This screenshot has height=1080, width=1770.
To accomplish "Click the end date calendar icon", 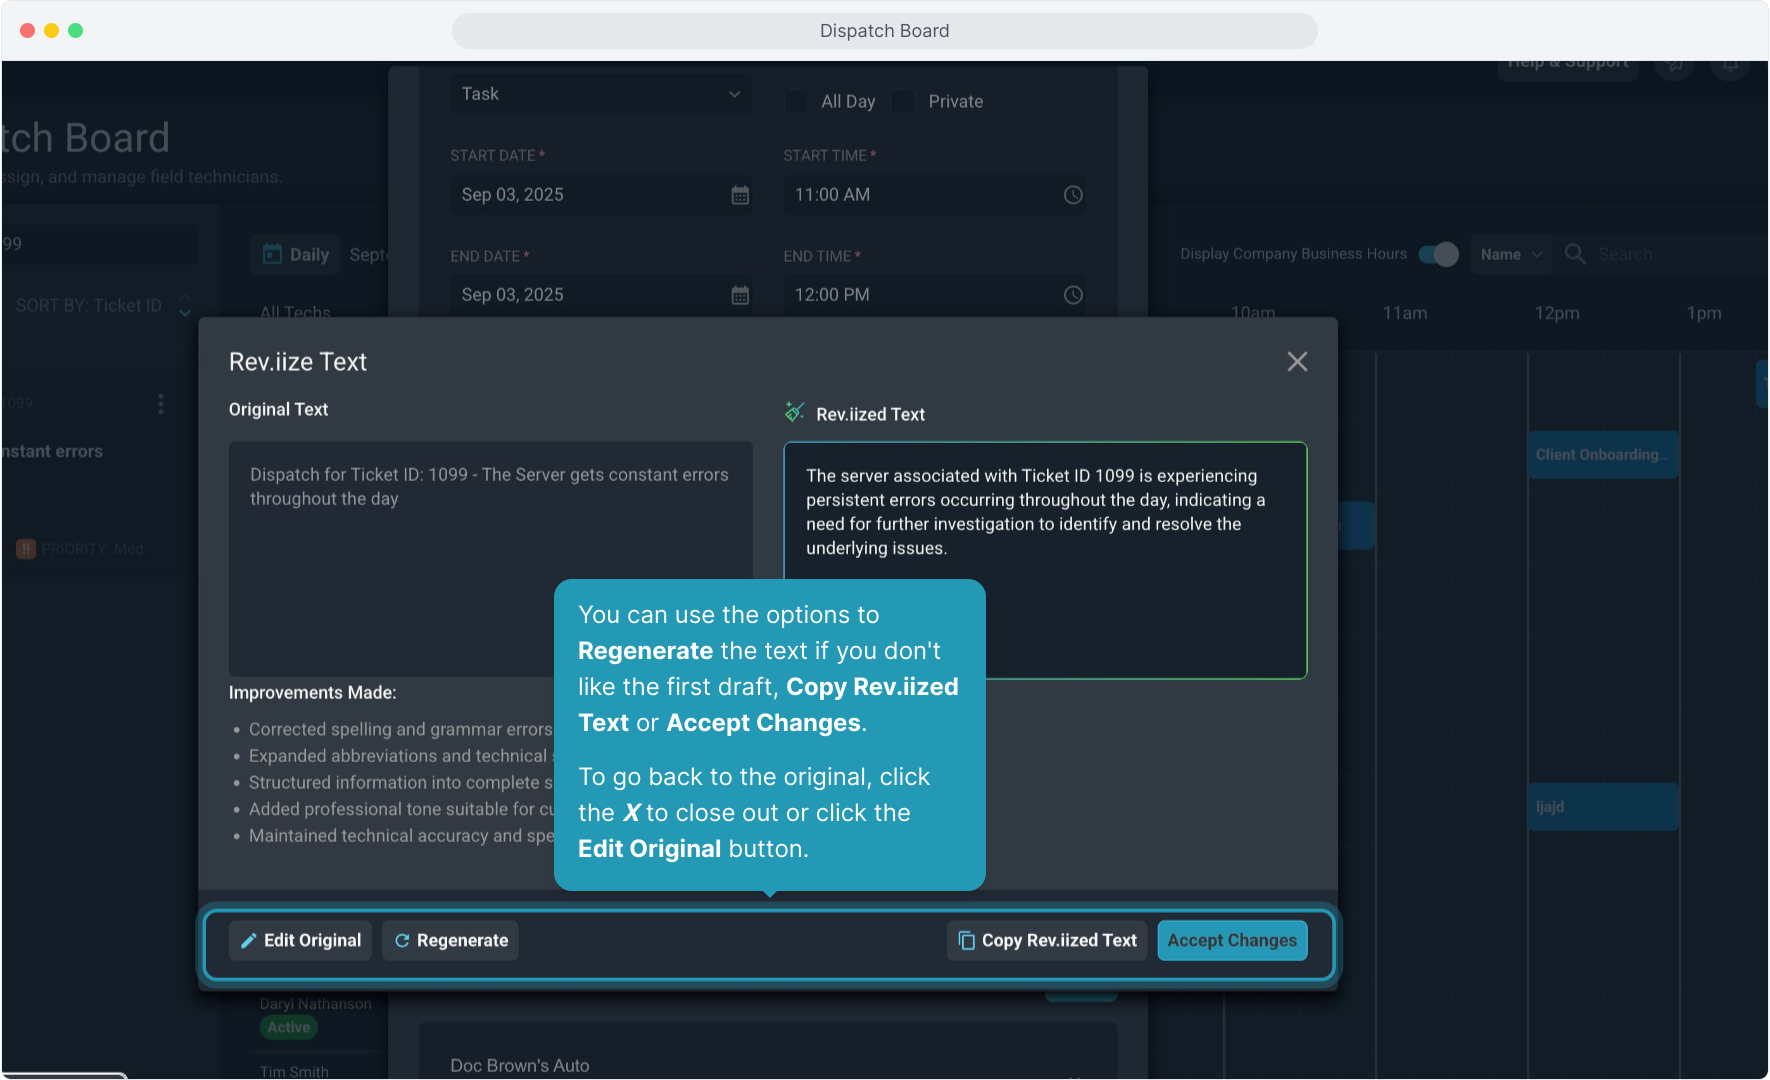I will coord(740,295).
